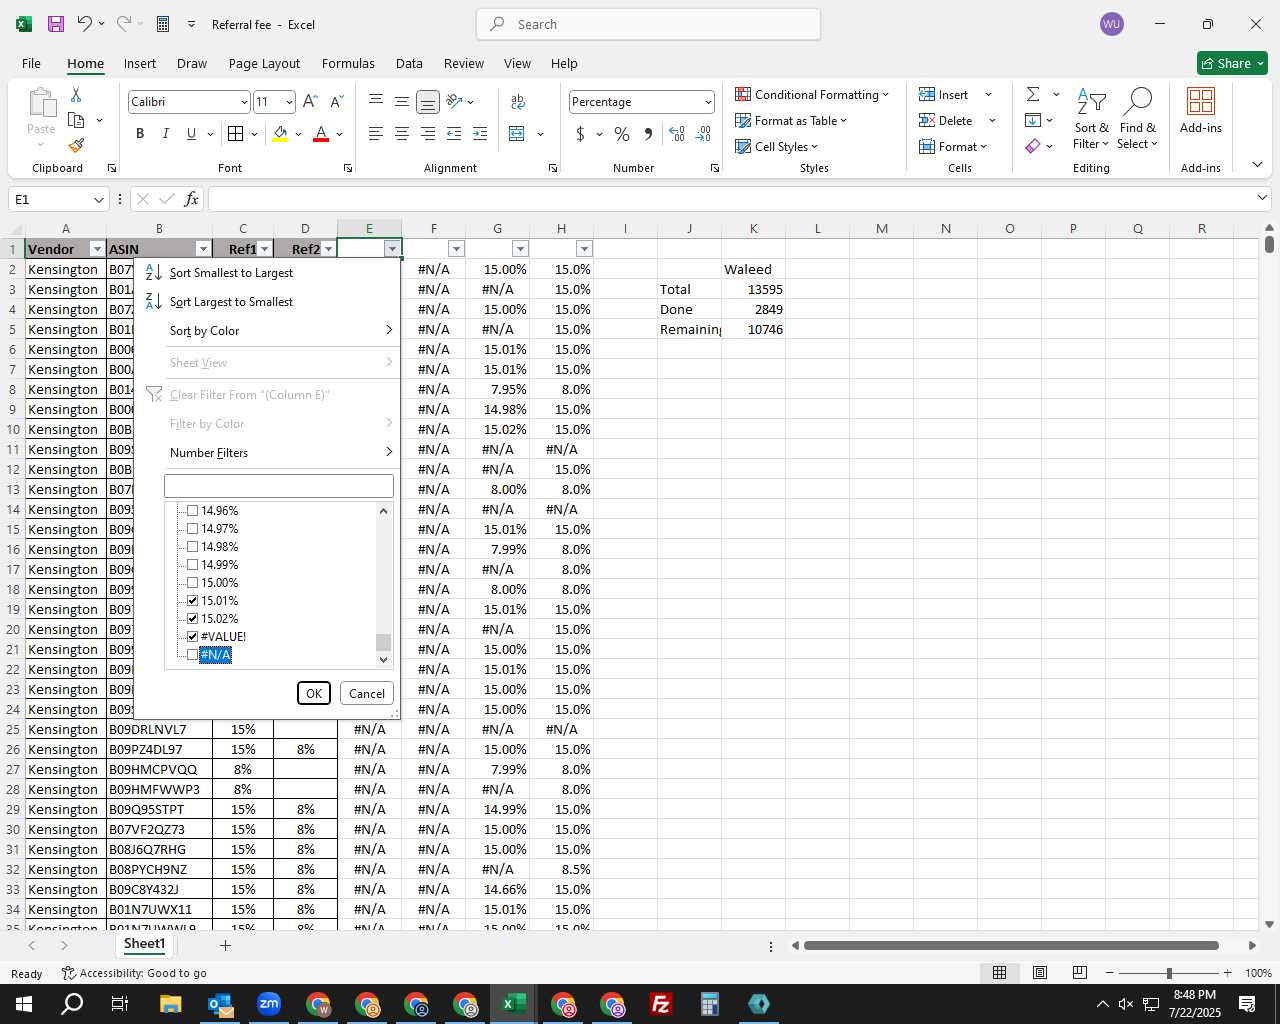Click the Save icon in title bar

[56, 24]
